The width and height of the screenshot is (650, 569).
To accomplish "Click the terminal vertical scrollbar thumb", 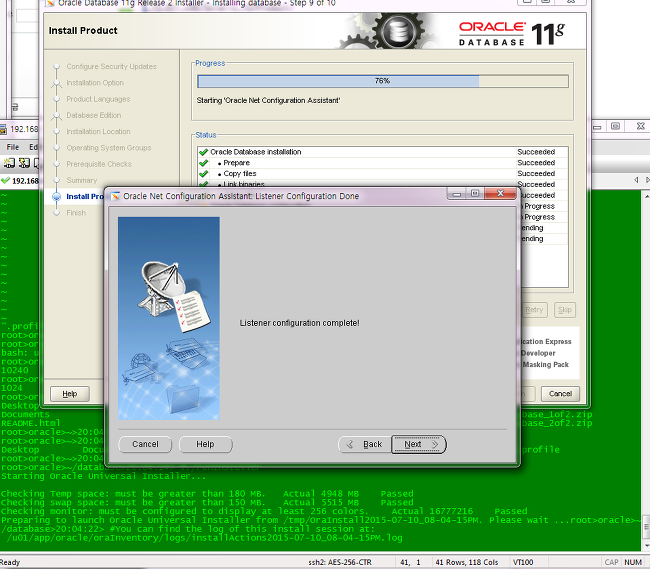I will click(x=646, y=527).
